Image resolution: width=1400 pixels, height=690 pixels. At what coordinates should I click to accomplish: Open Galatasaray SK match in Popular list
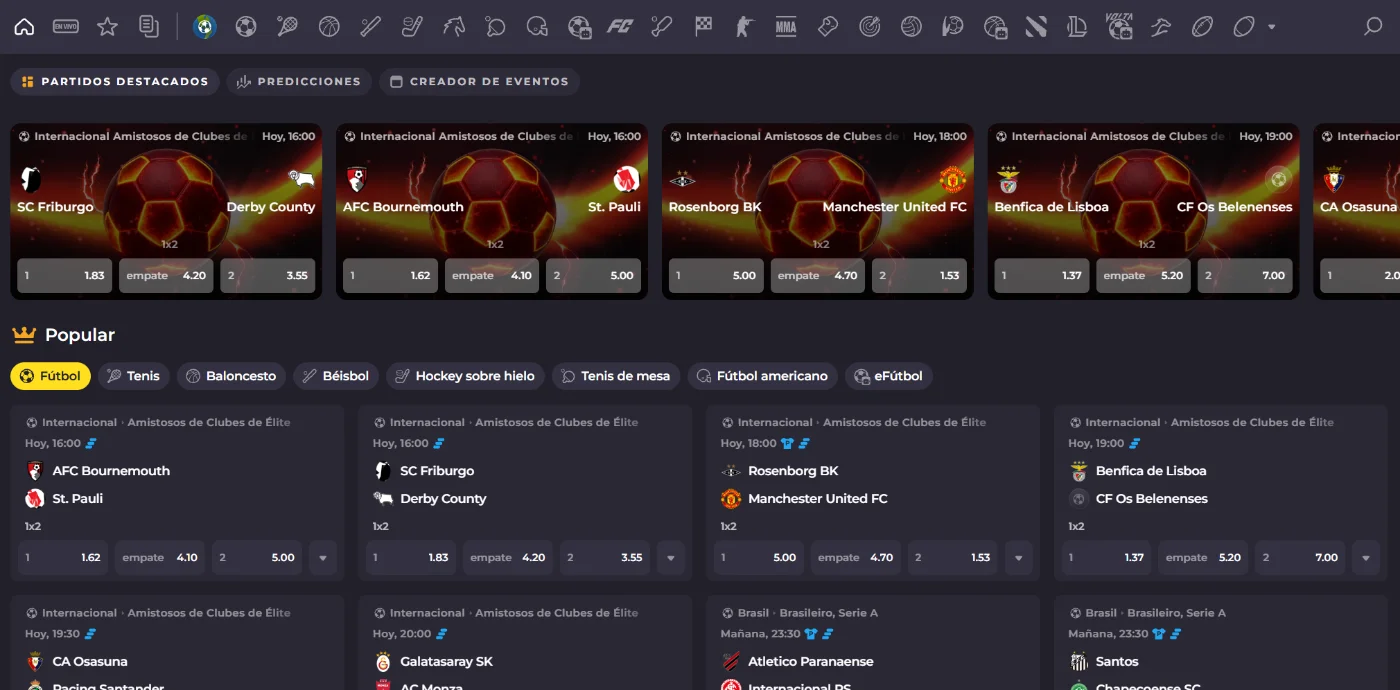pos(446,661)
